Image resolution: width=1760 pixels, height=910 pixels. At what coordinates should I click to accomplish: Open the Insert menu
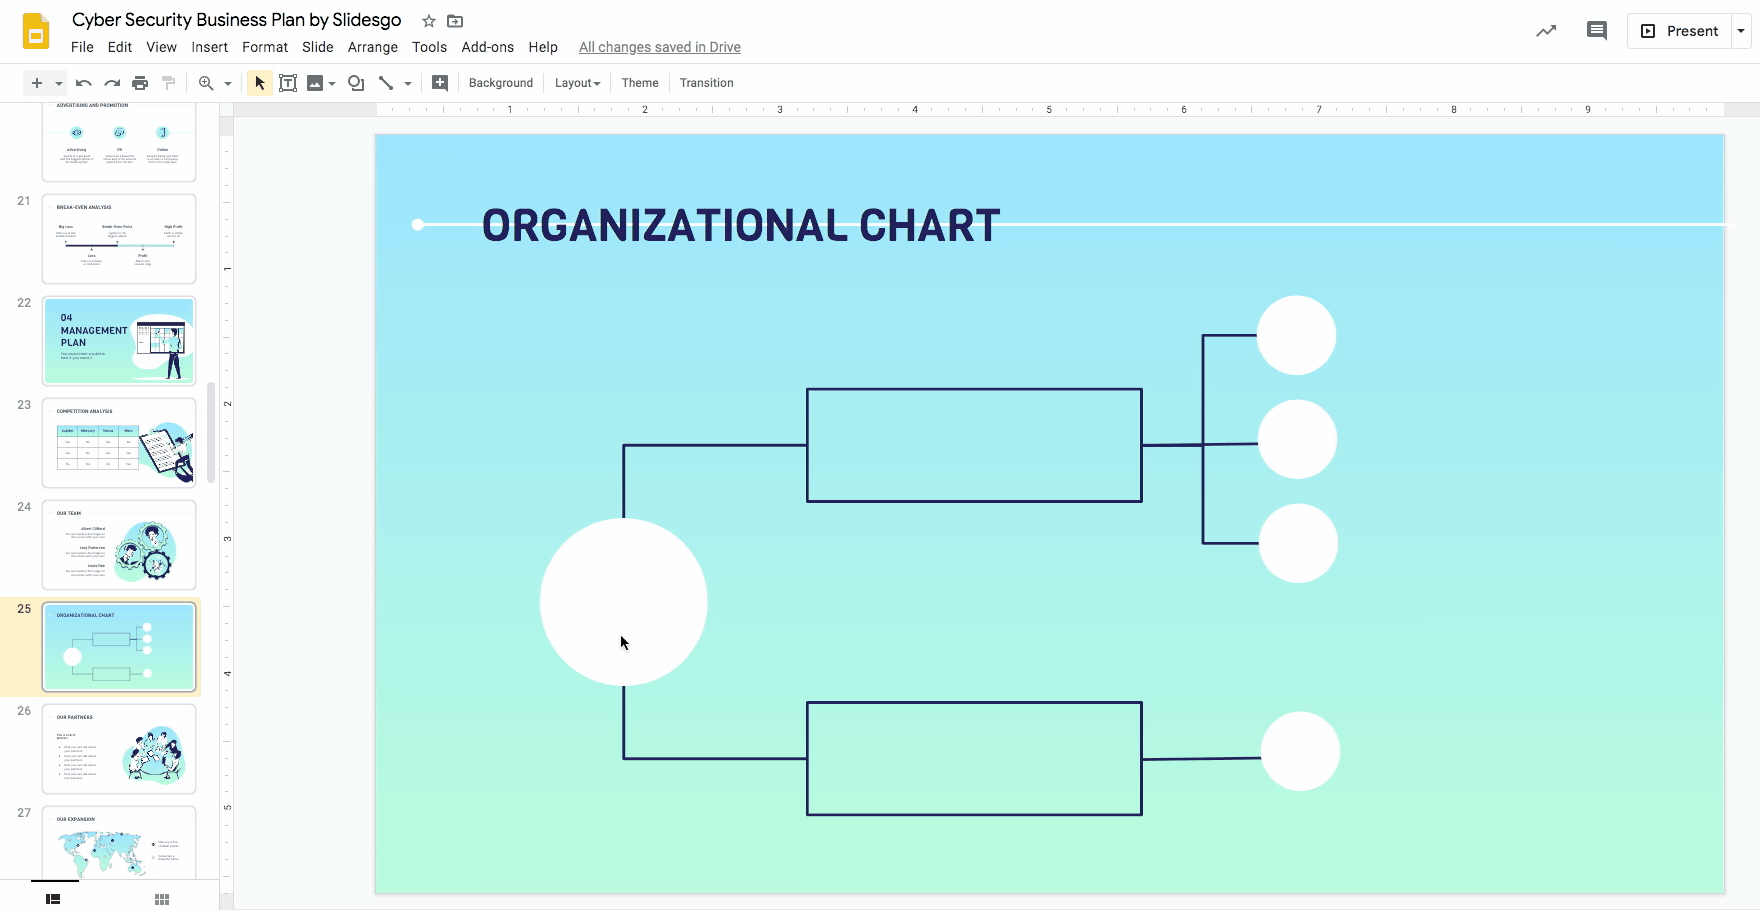pyautogui.click(x=209, y=47)
